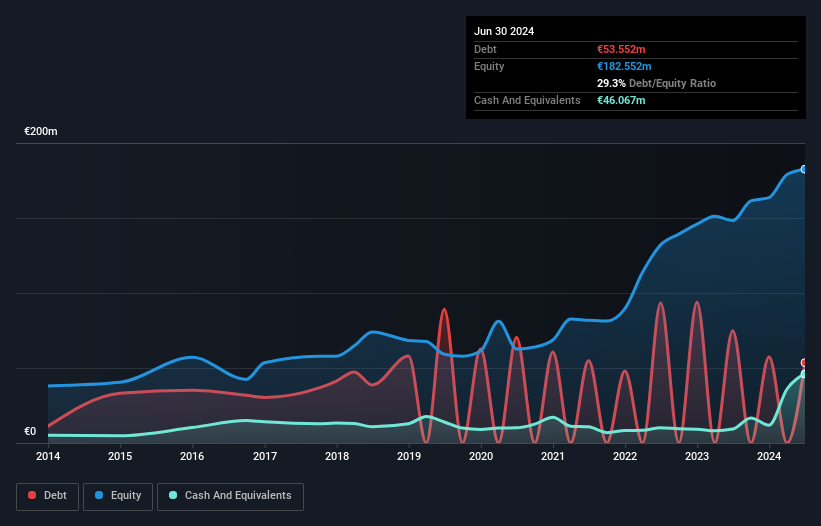Click the 2017 x-axis label
The height and width of the screenshot is (526, 821).
tap(265, 456)
